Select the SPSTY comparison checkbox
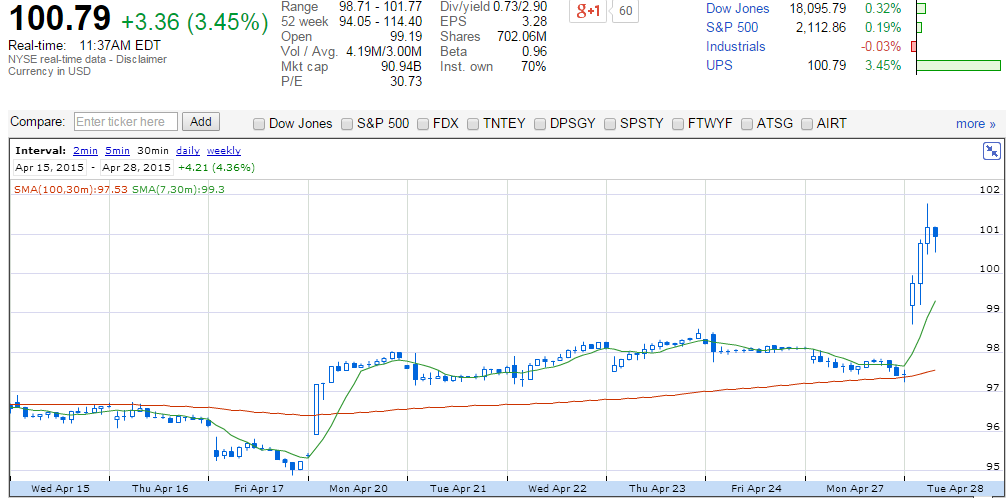The image size is (1008, 498). [610, 124]
